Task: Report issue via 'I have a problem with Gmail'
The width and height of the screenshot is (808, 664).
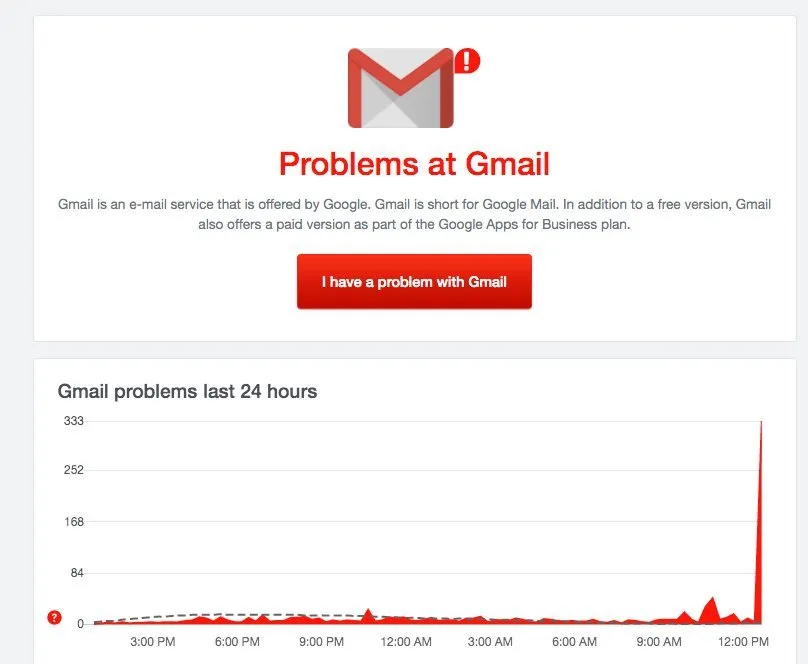Action: tap(414, 282)
